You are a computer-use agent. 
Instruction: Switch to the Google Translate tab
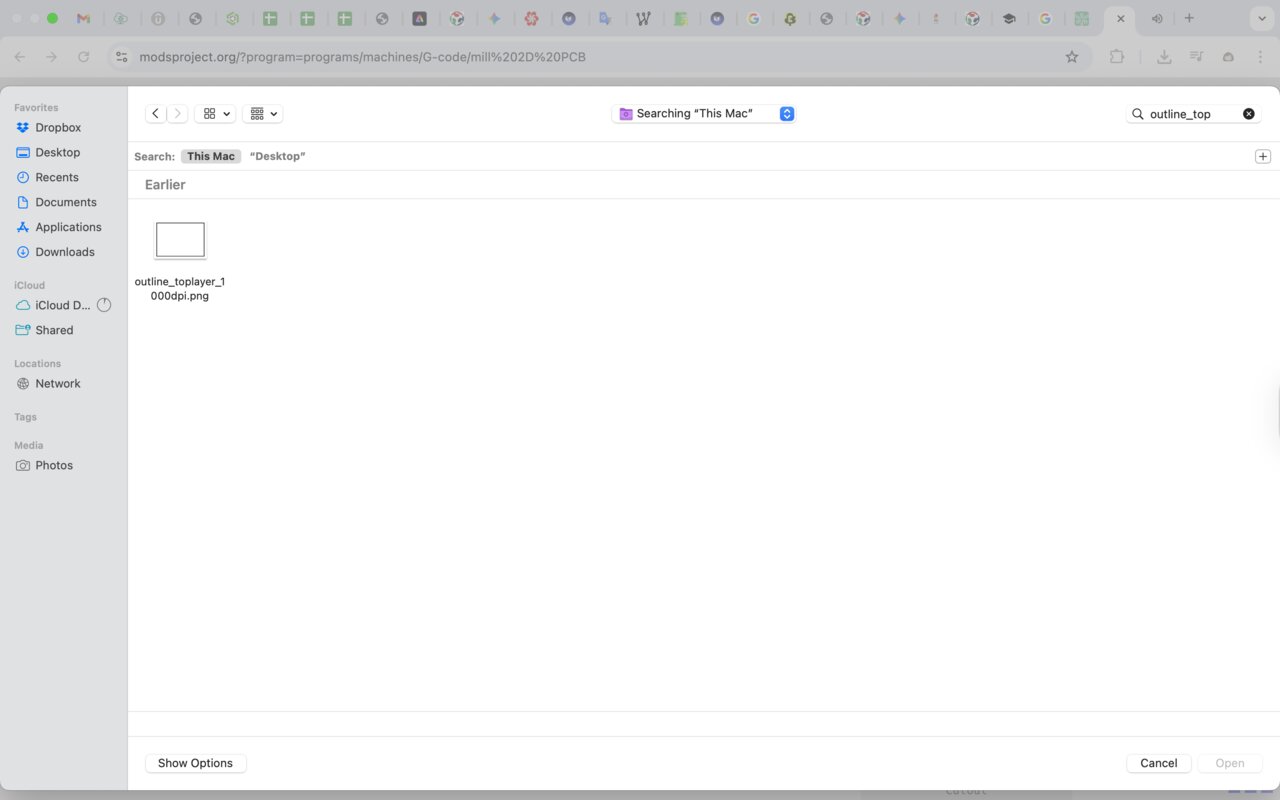coord(605,19)
